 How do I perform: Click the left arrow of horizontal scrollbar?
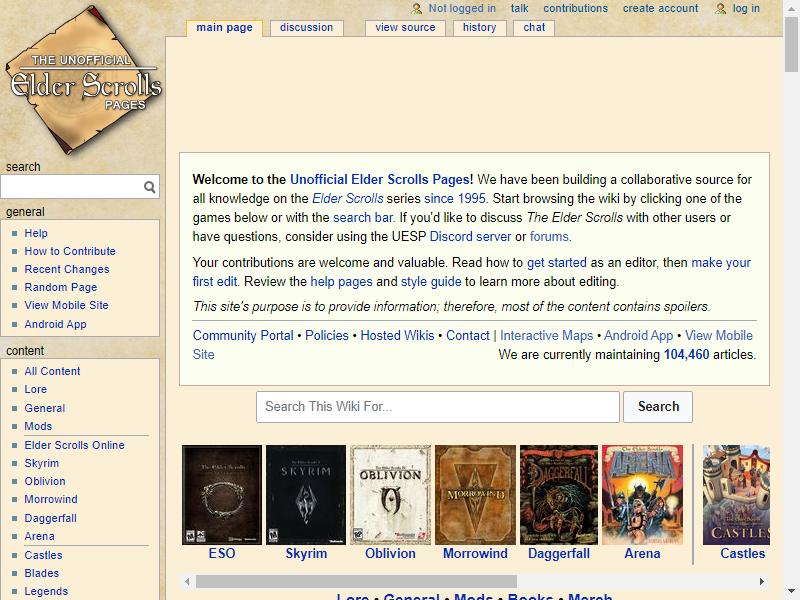187,582
